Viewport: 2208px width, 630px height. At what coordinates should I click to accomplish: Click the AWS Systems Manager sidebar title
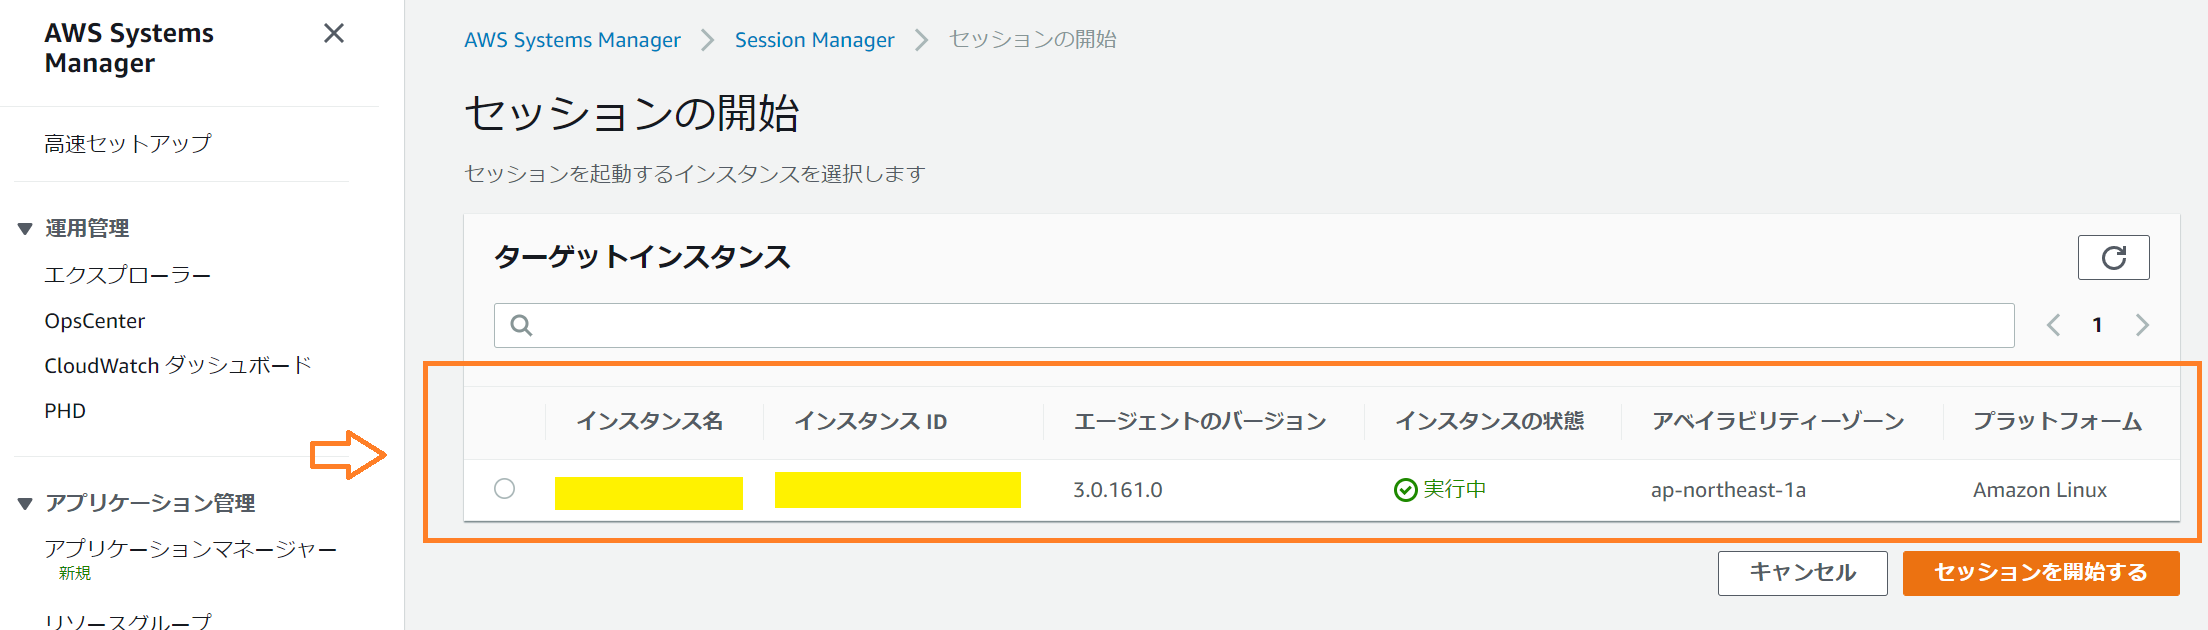pos(129,48)
